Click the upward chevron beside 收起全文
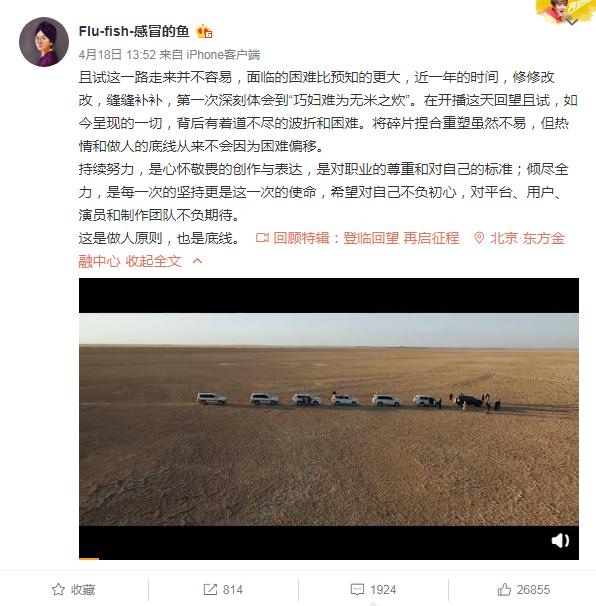Image resolution: width=596 pixels, height=606 pixels. [197, 261]
